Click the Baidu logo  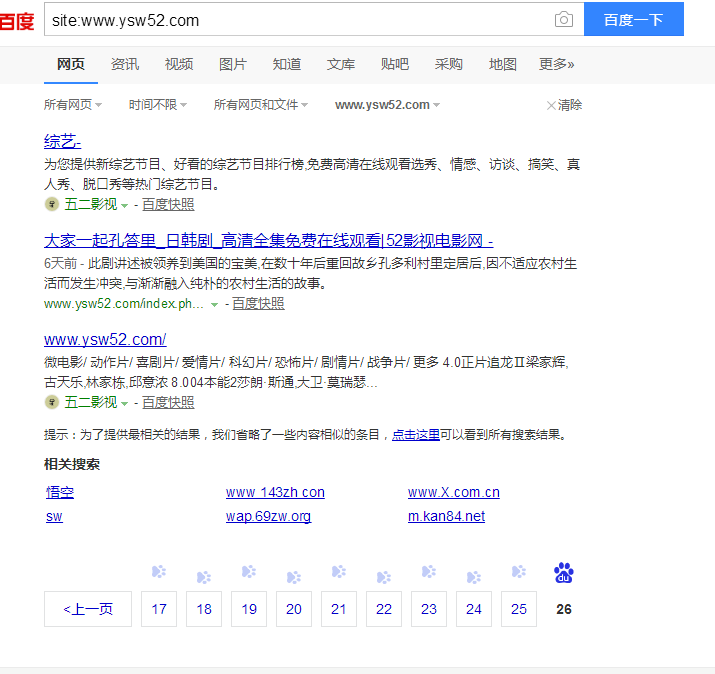point(17,21)
